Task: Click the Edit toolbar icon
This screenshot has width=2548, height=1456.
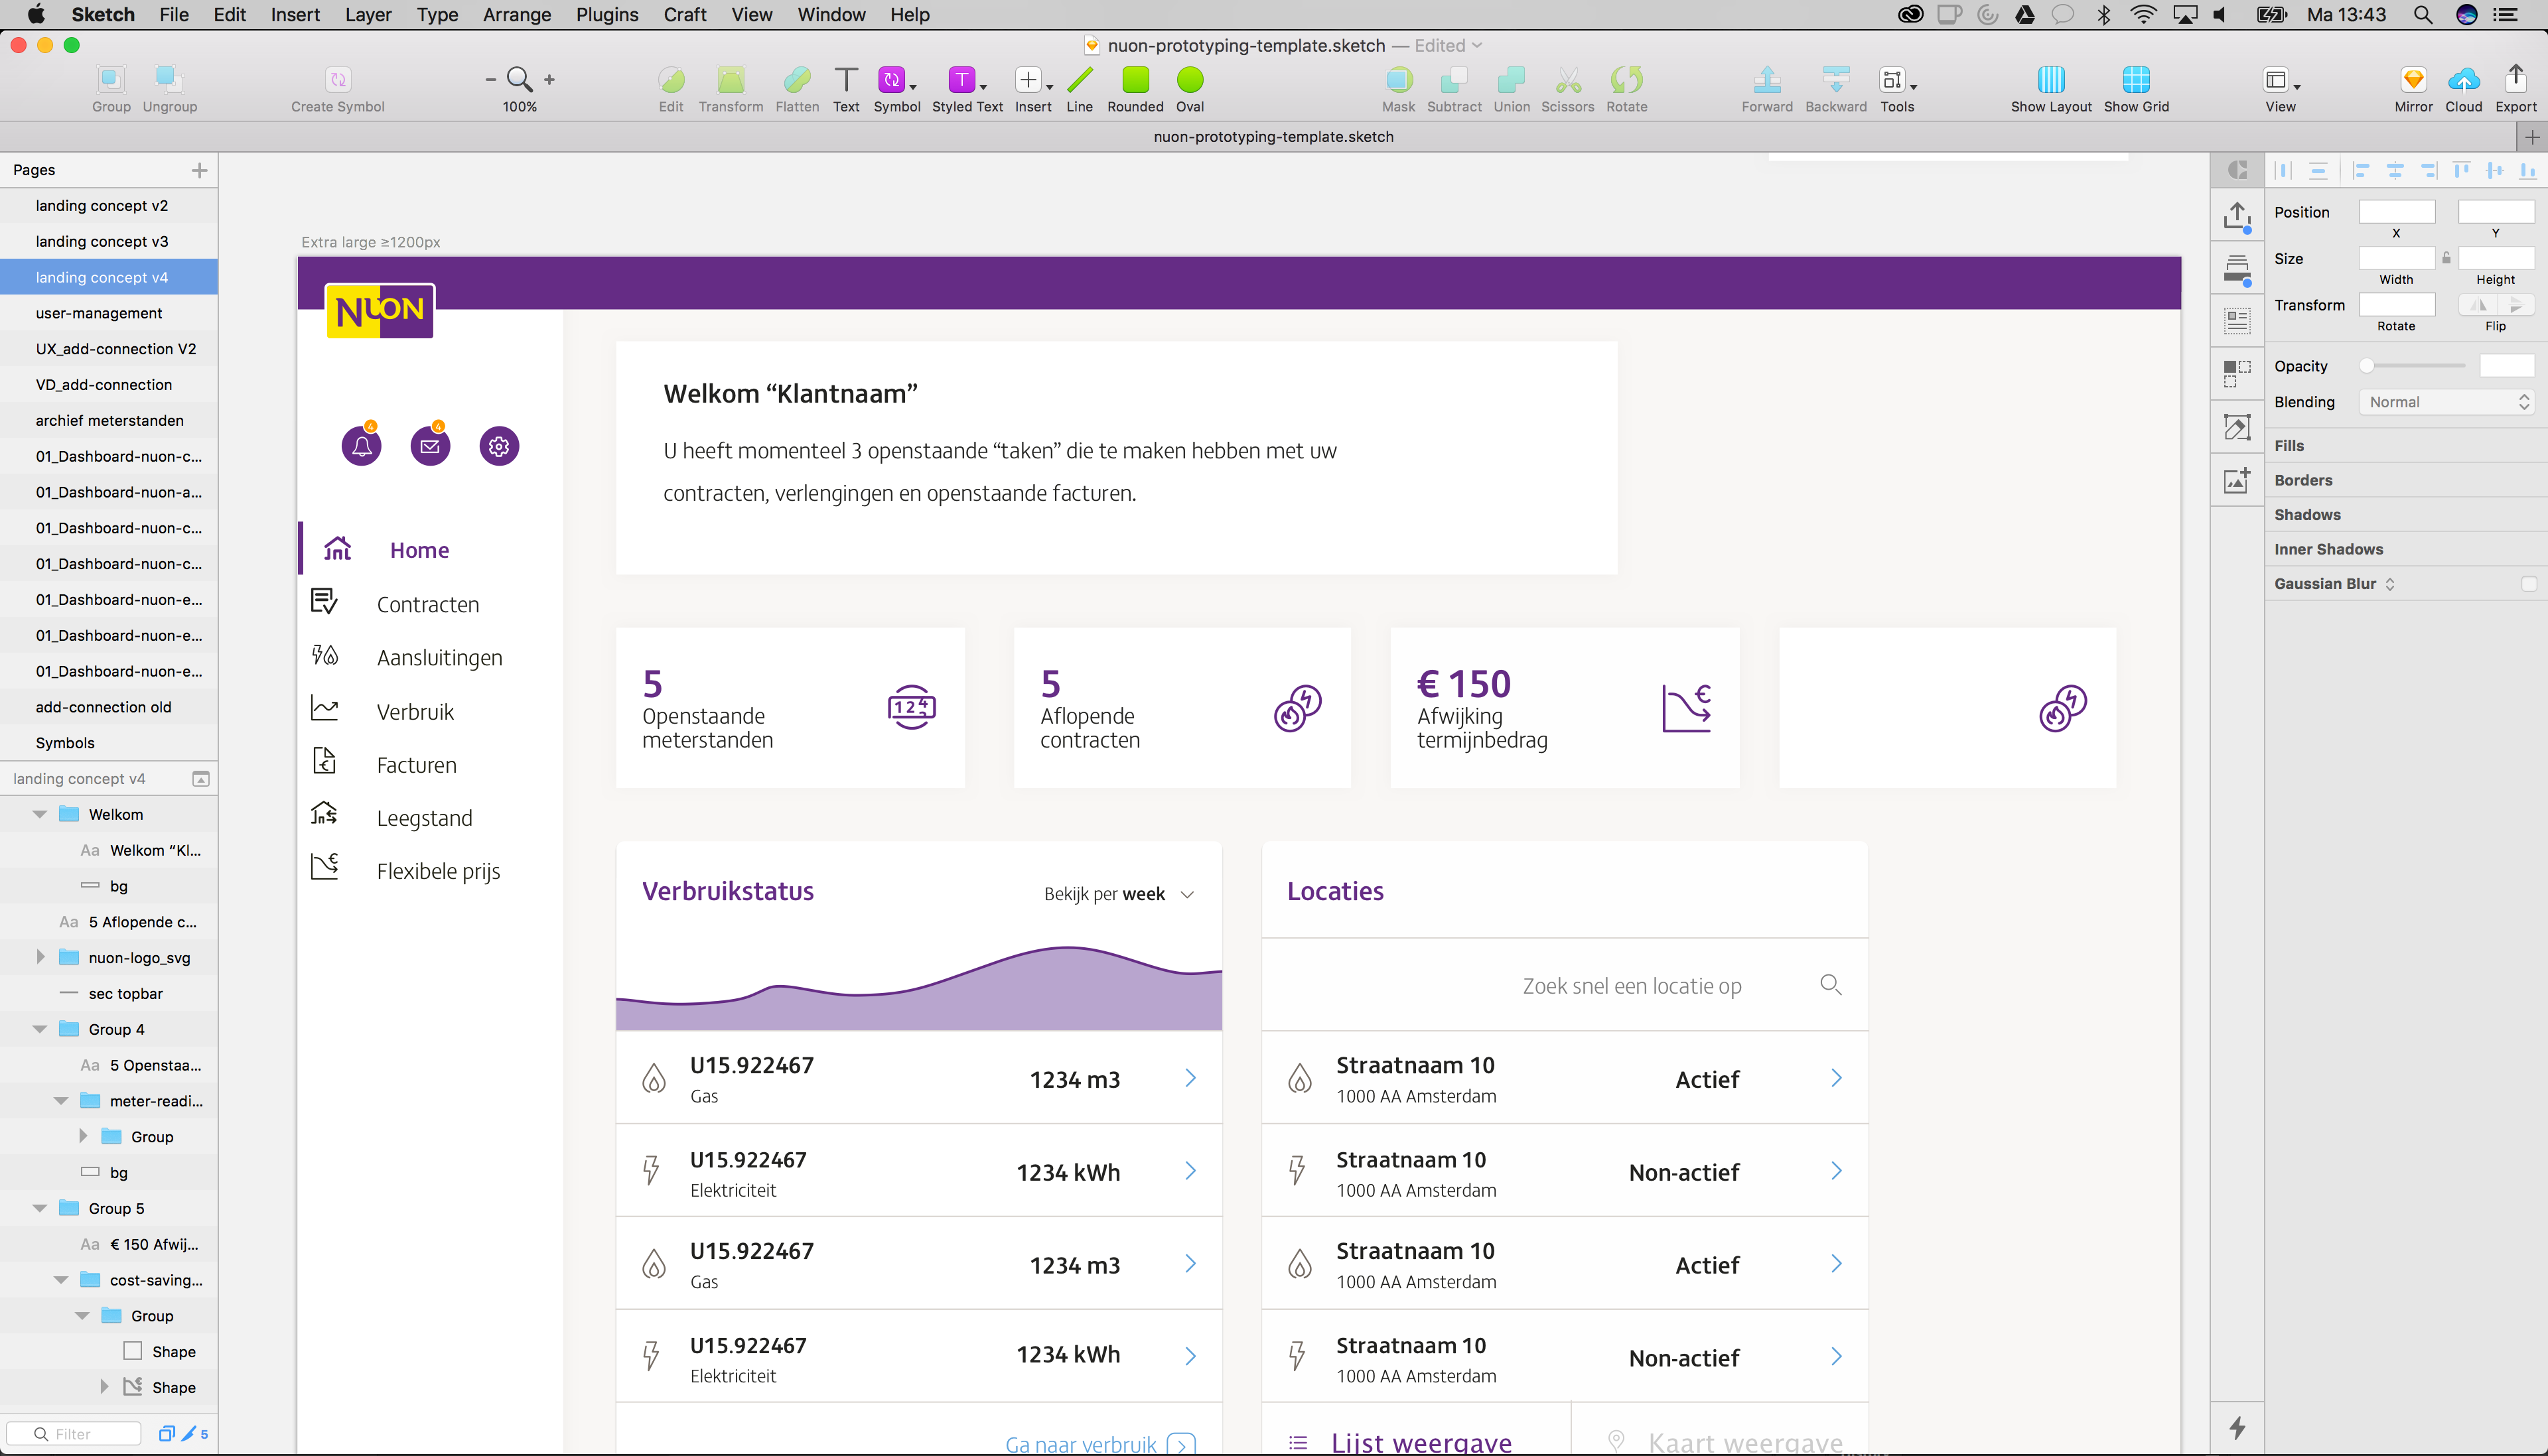Action: (x=671, y=80)
